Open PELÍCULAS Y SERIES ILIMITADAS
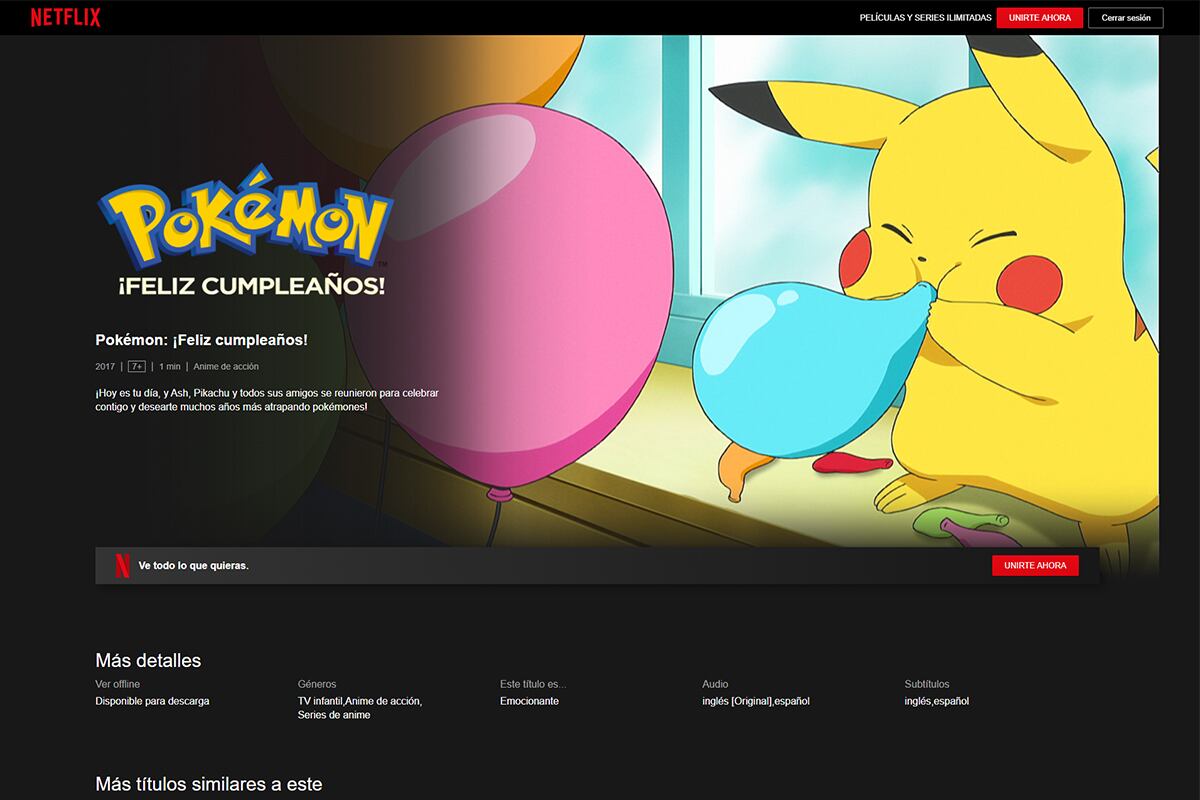The height and width of the screenshot is (800, 1200). click(925, 17)
